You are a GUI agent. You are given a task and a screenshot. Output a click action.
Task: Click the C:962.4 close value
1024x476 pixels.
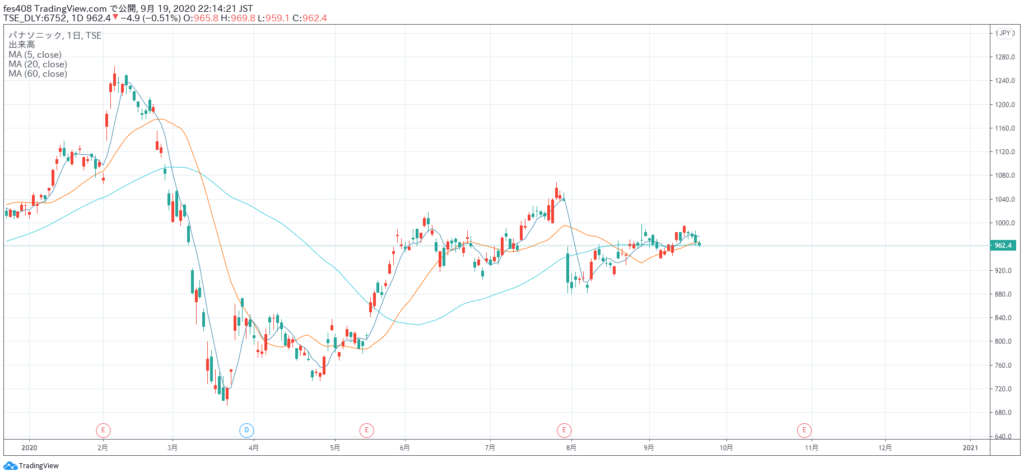(310, 18)
